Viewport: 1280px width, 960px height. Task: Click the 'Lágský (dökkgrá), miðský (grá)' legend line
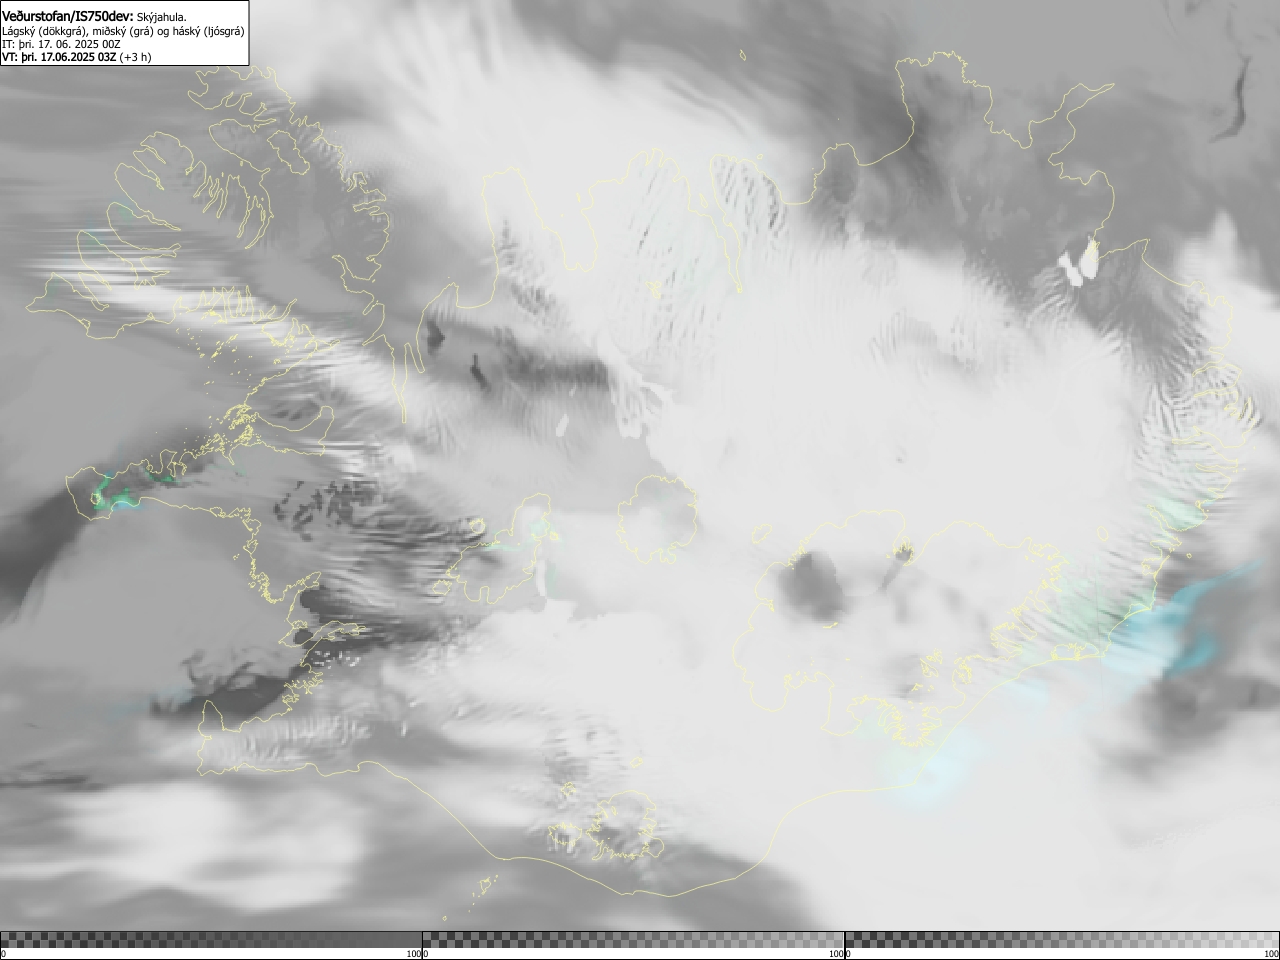tap(123, 31)
